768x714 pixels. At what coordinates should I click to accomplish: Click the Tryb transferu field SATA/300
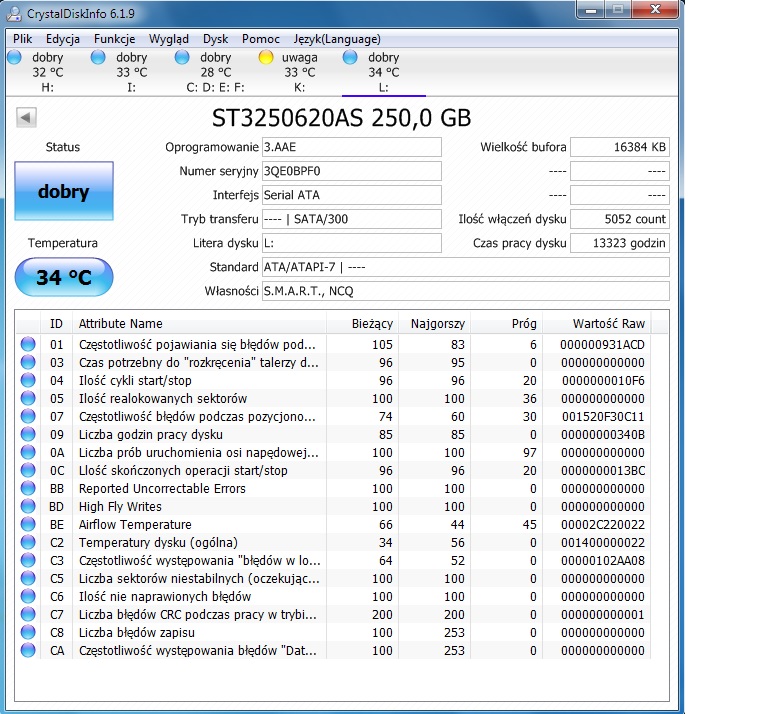[x=352, y=219]
